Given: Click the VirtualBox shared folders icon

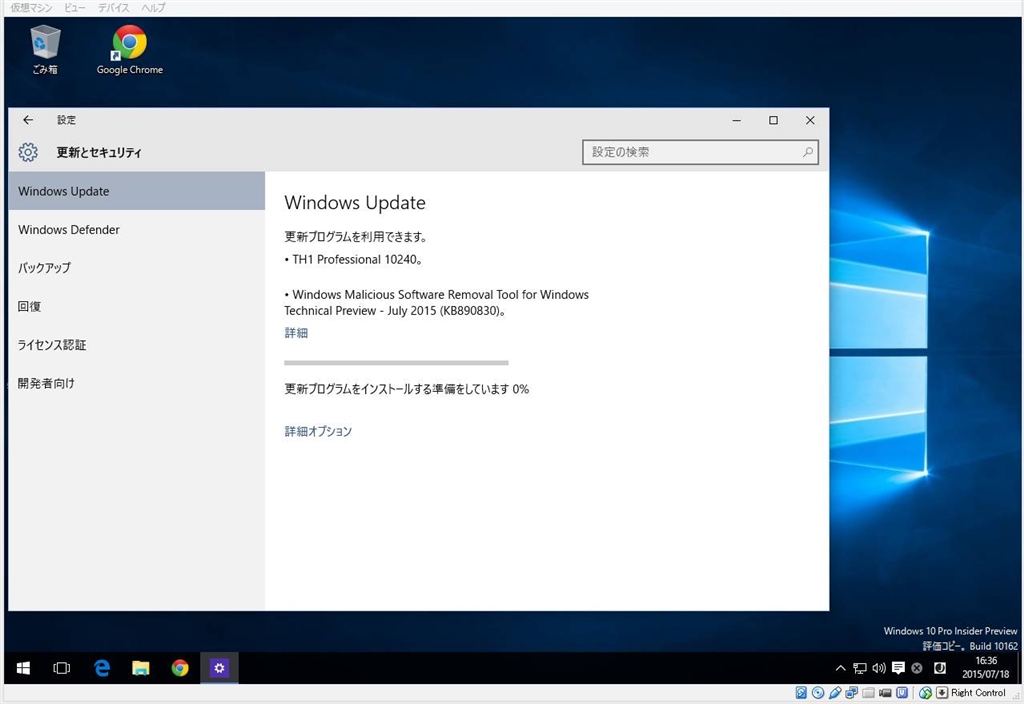Looking at the screenshot, I should [x=869, y=693].
